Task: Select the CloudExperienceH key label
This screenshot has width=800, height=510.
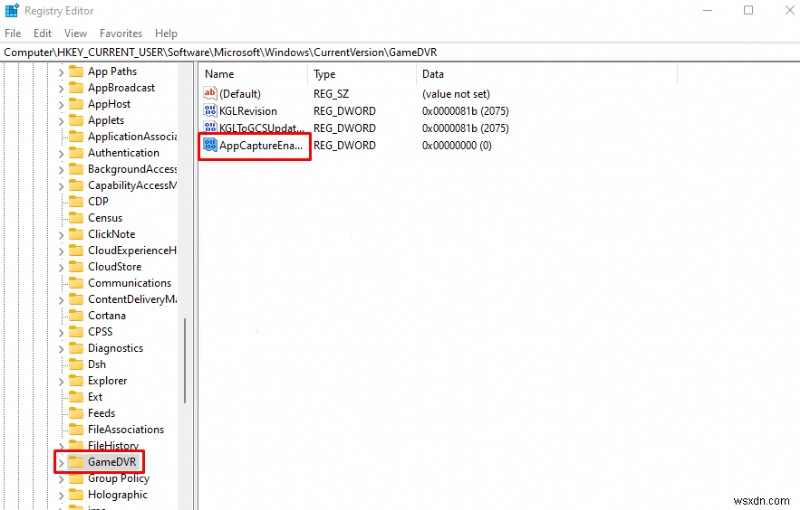Action: [132, 250]
